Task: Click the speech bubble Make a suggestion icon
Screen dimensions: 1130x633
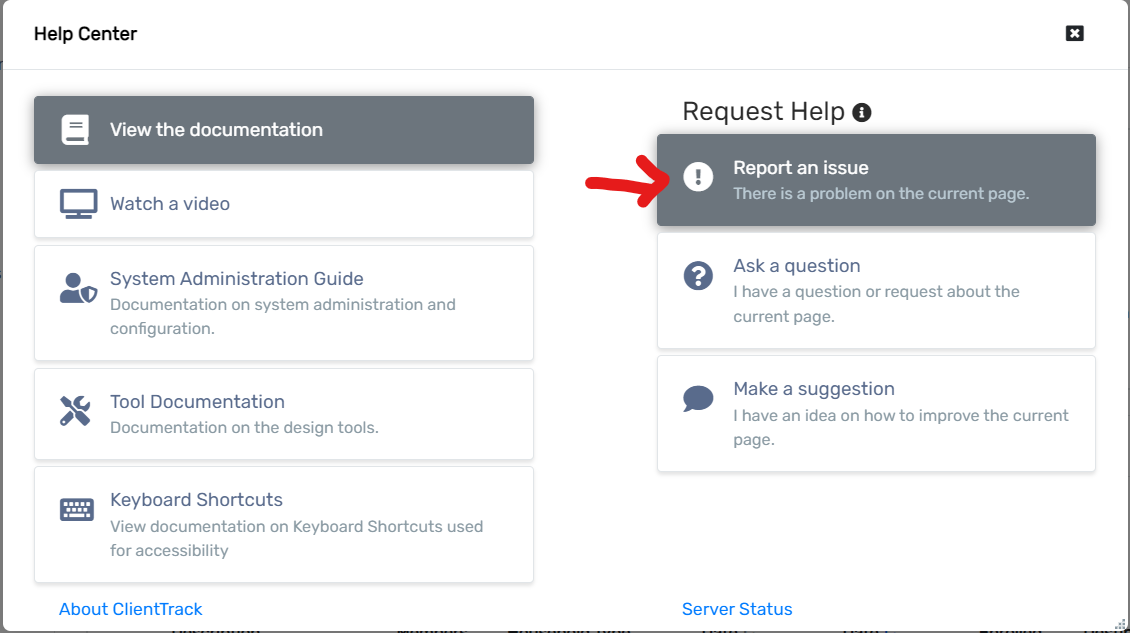Action: (698, 399)
